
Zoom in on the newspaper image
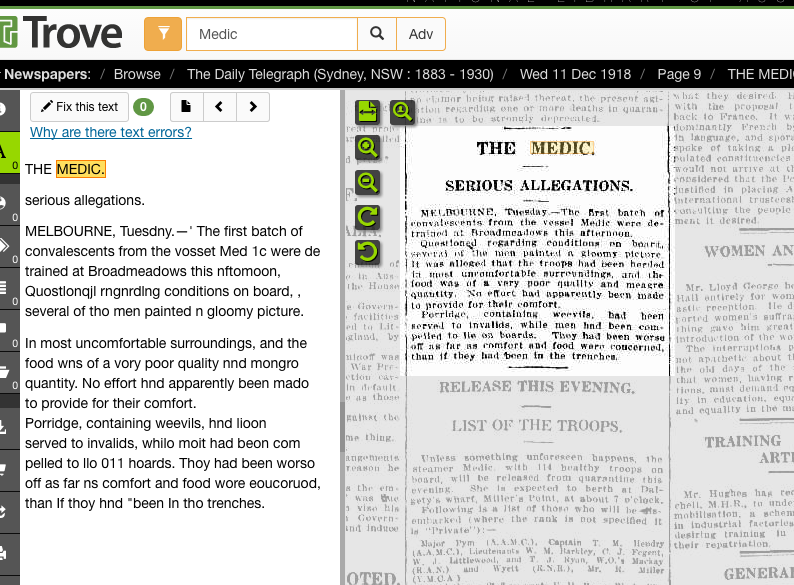tap(368, 148)
